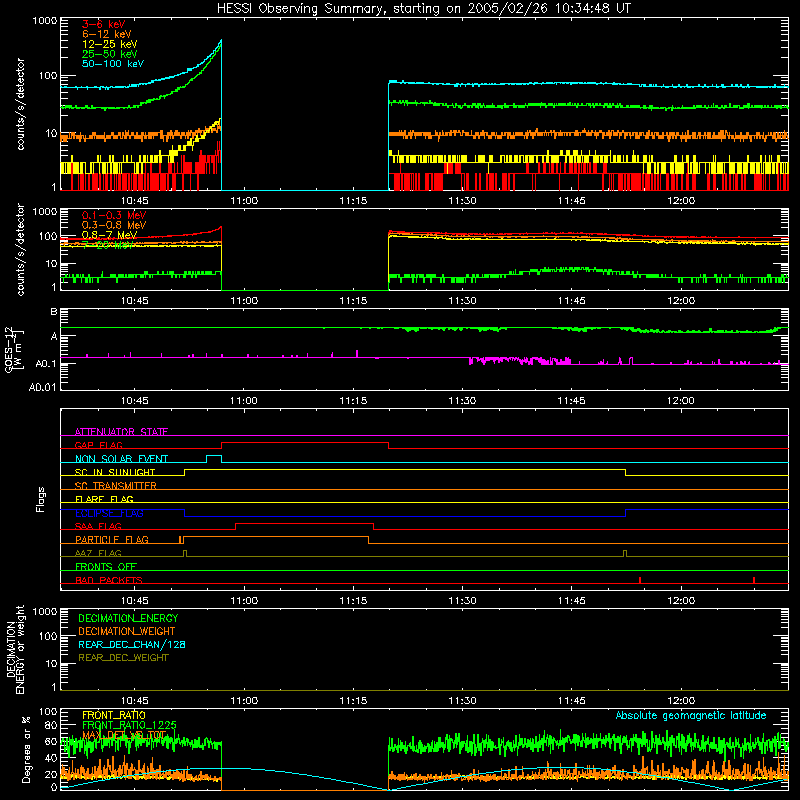Click the DECIMATION_ENERGY legend label
The image size is (800, 800).
click(x=128, y=618)
